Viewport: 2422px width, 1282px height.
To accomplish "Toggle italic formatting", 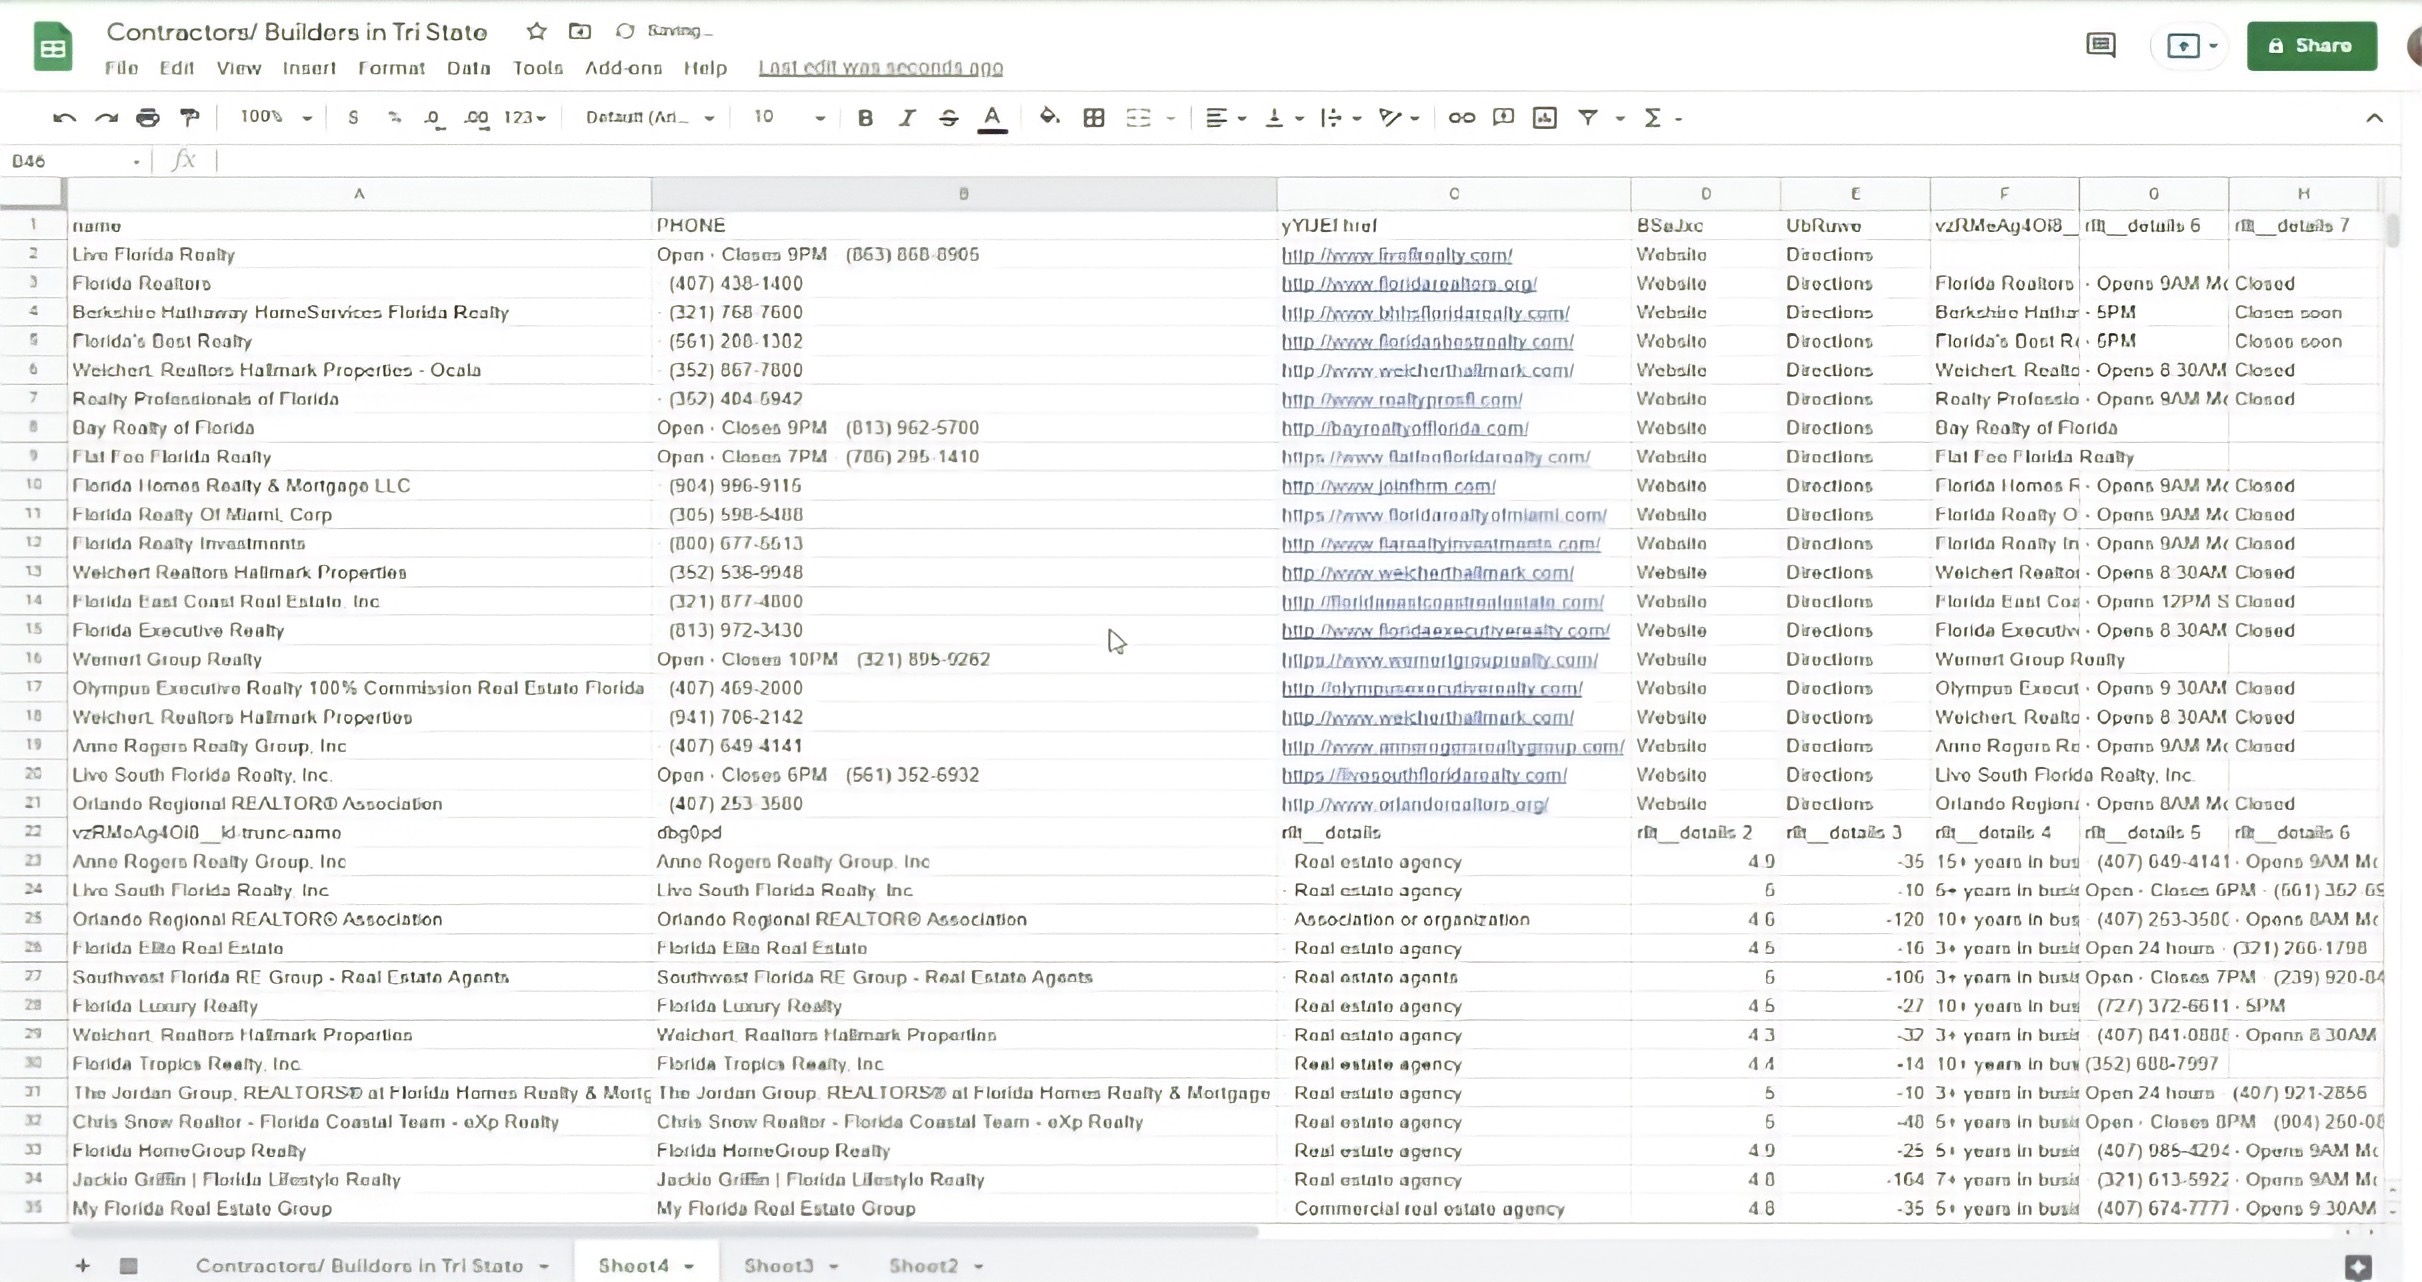I will point(907,118).
